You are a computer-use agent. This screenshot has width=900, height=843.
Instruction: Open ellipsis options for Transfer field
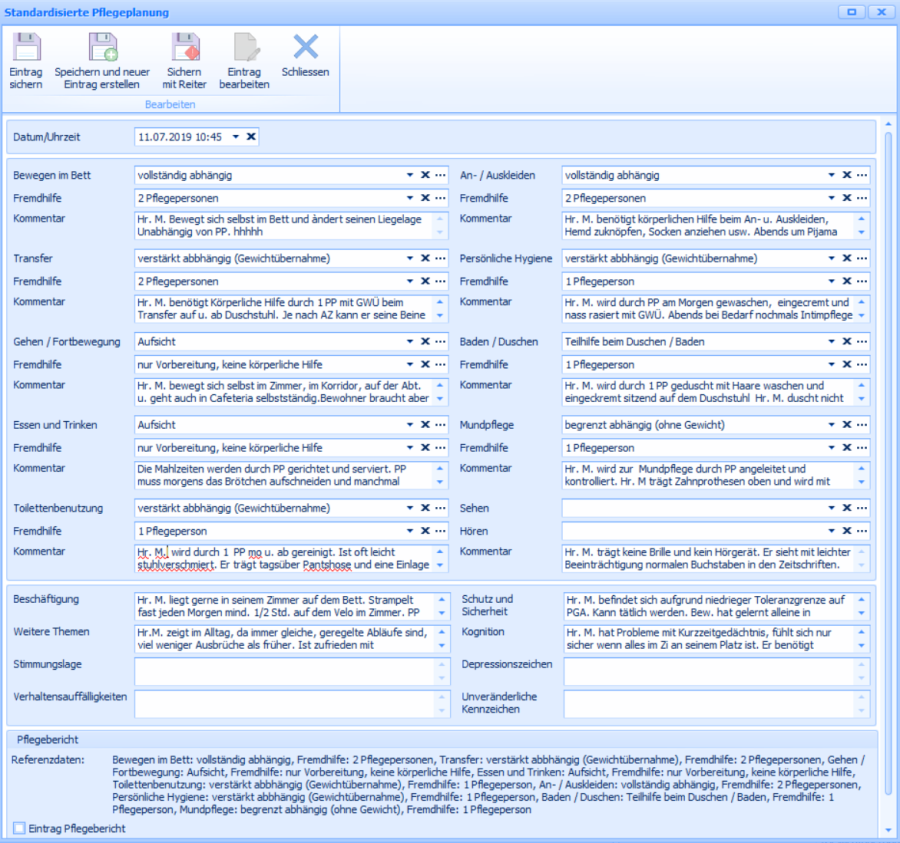[440, 258]
